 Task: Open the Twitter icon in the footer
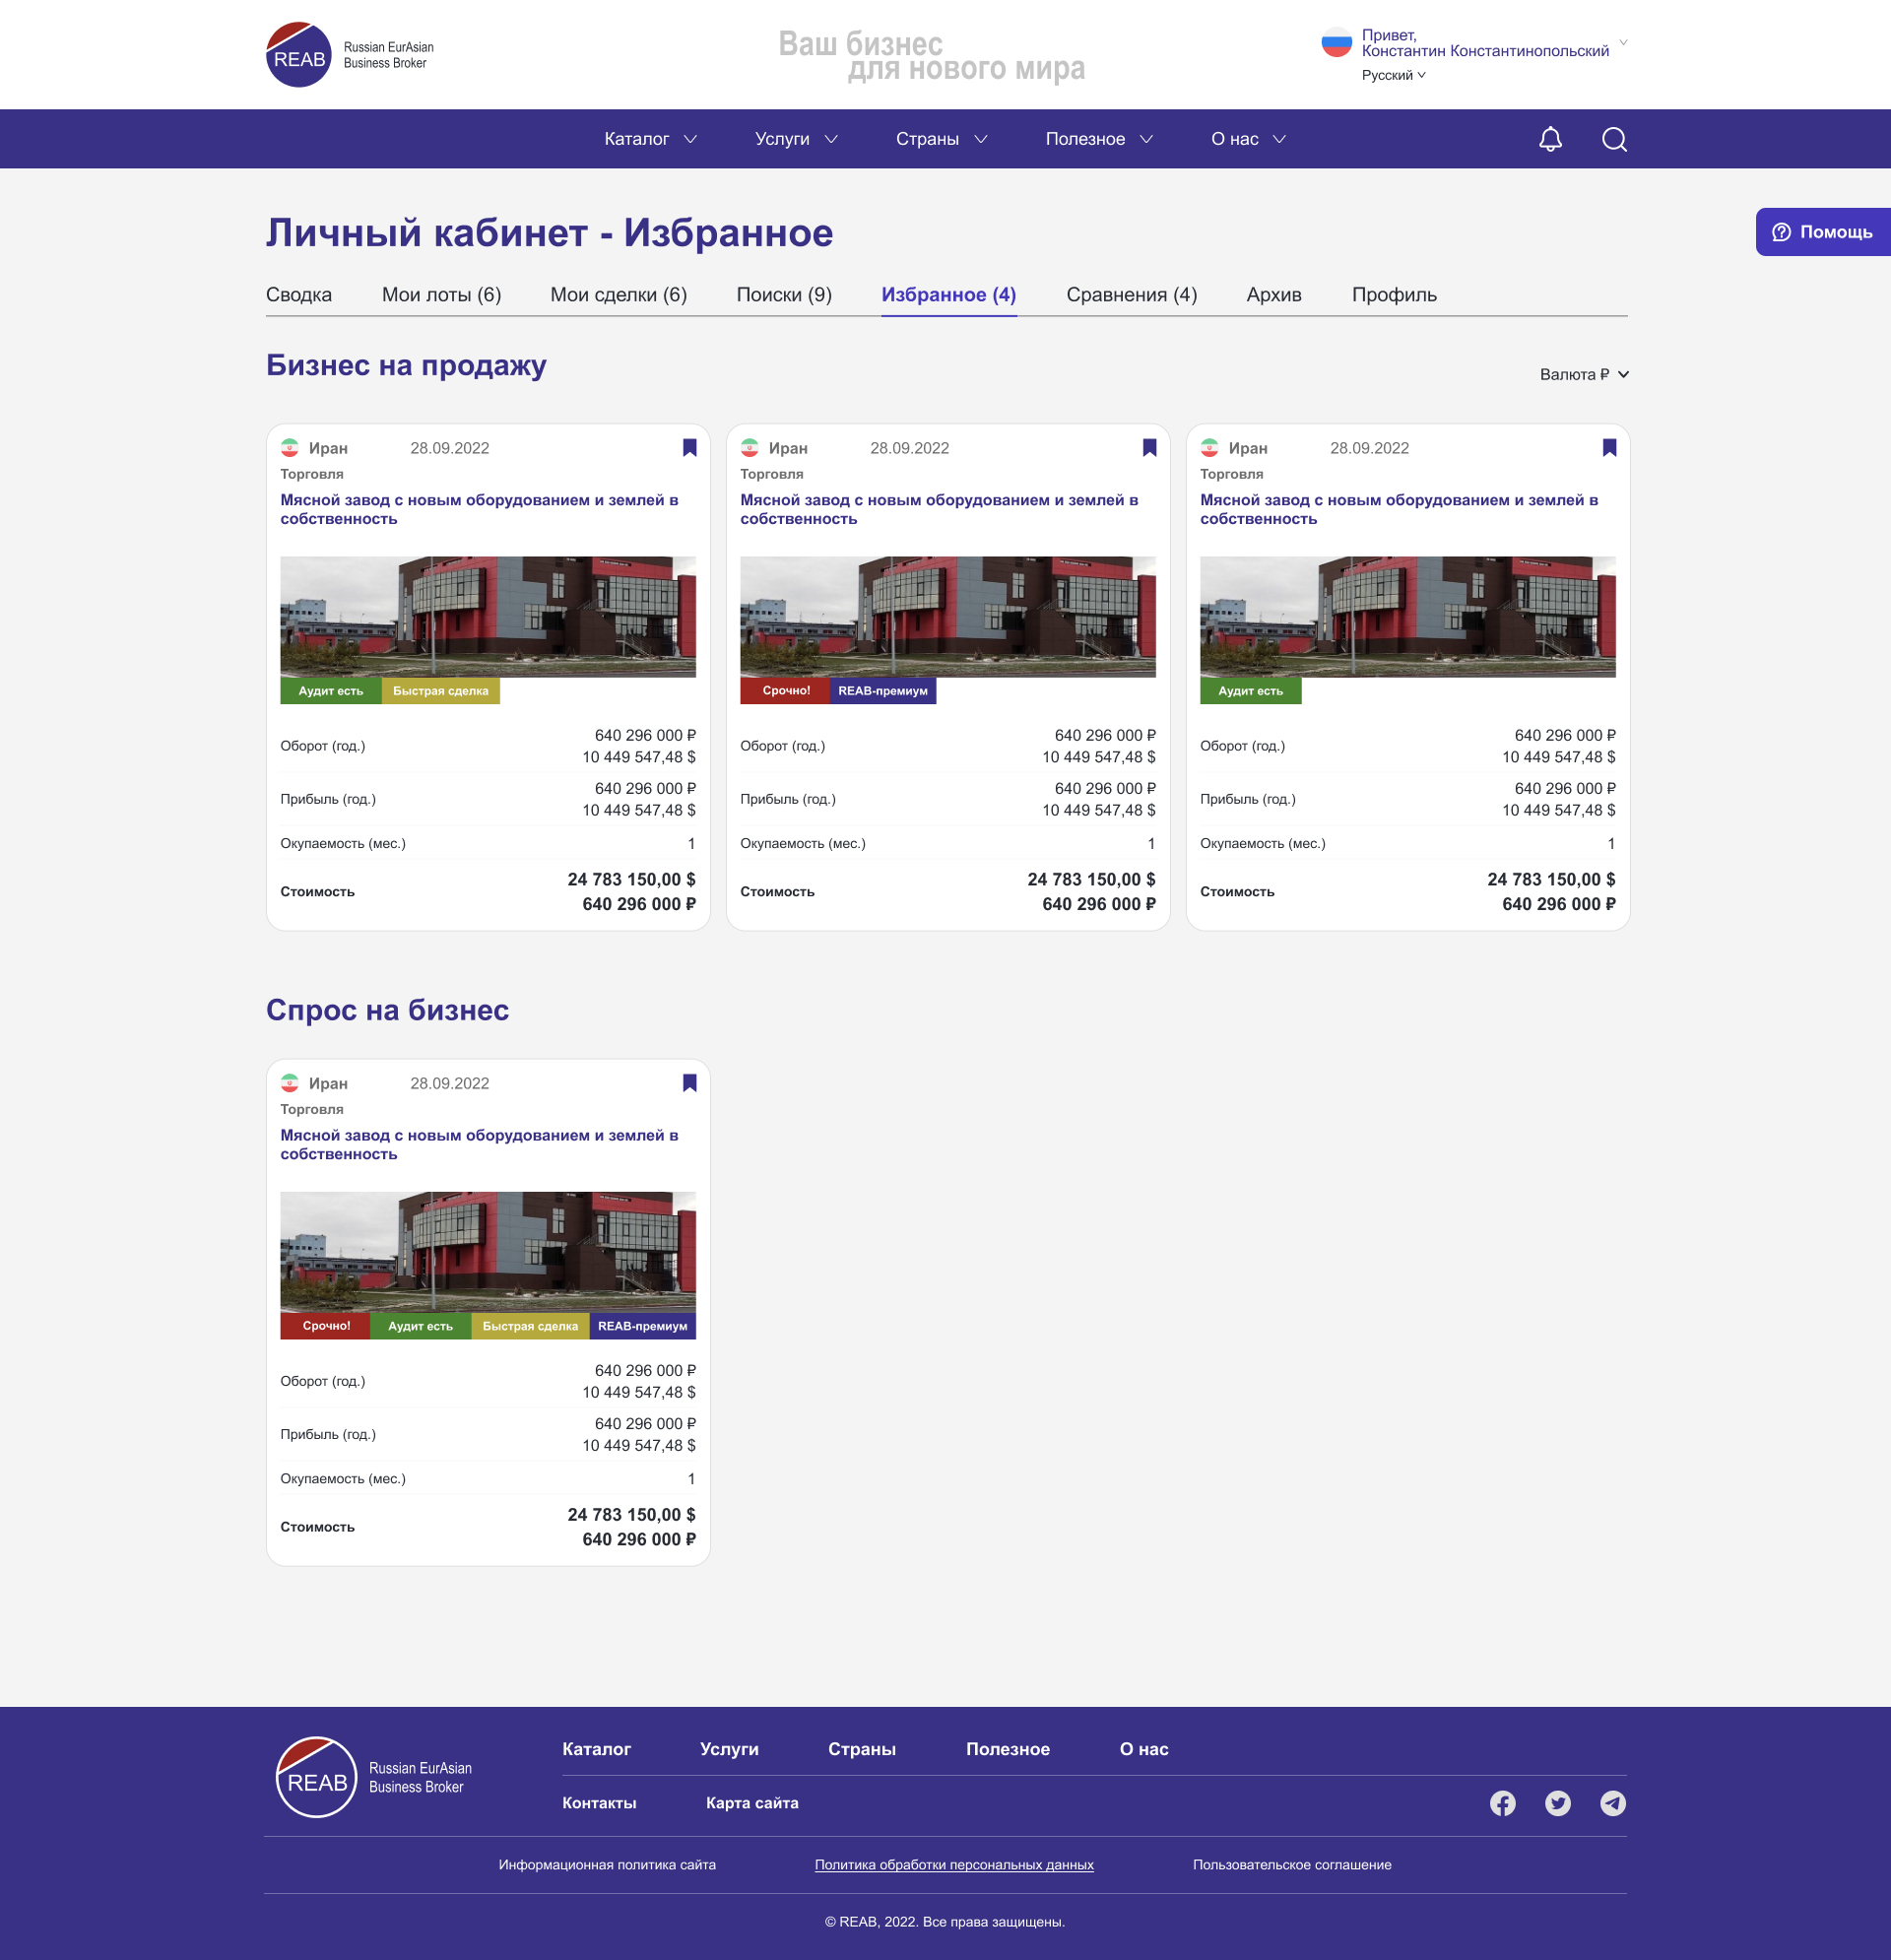coord(1557,1803)
